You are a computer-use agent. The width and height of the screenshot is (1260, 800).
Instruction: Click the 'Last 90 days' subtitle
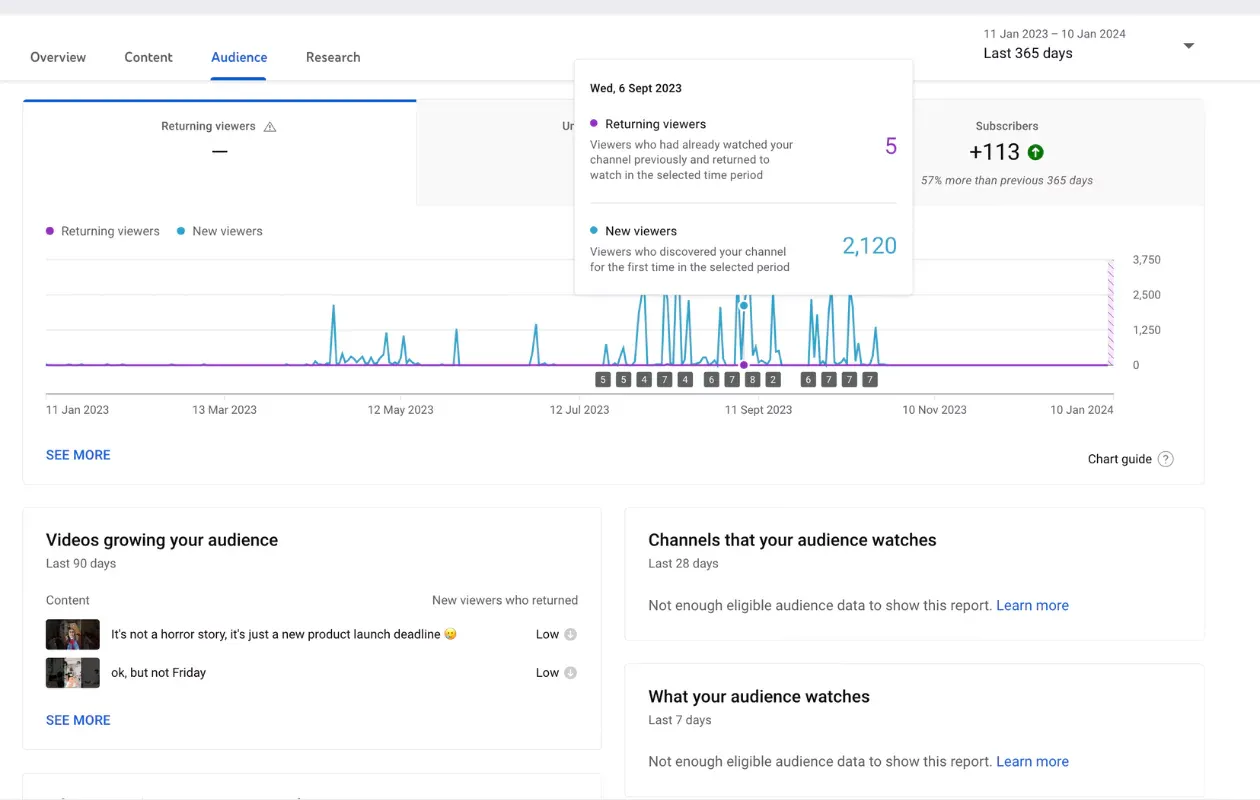tap(81, 564)
